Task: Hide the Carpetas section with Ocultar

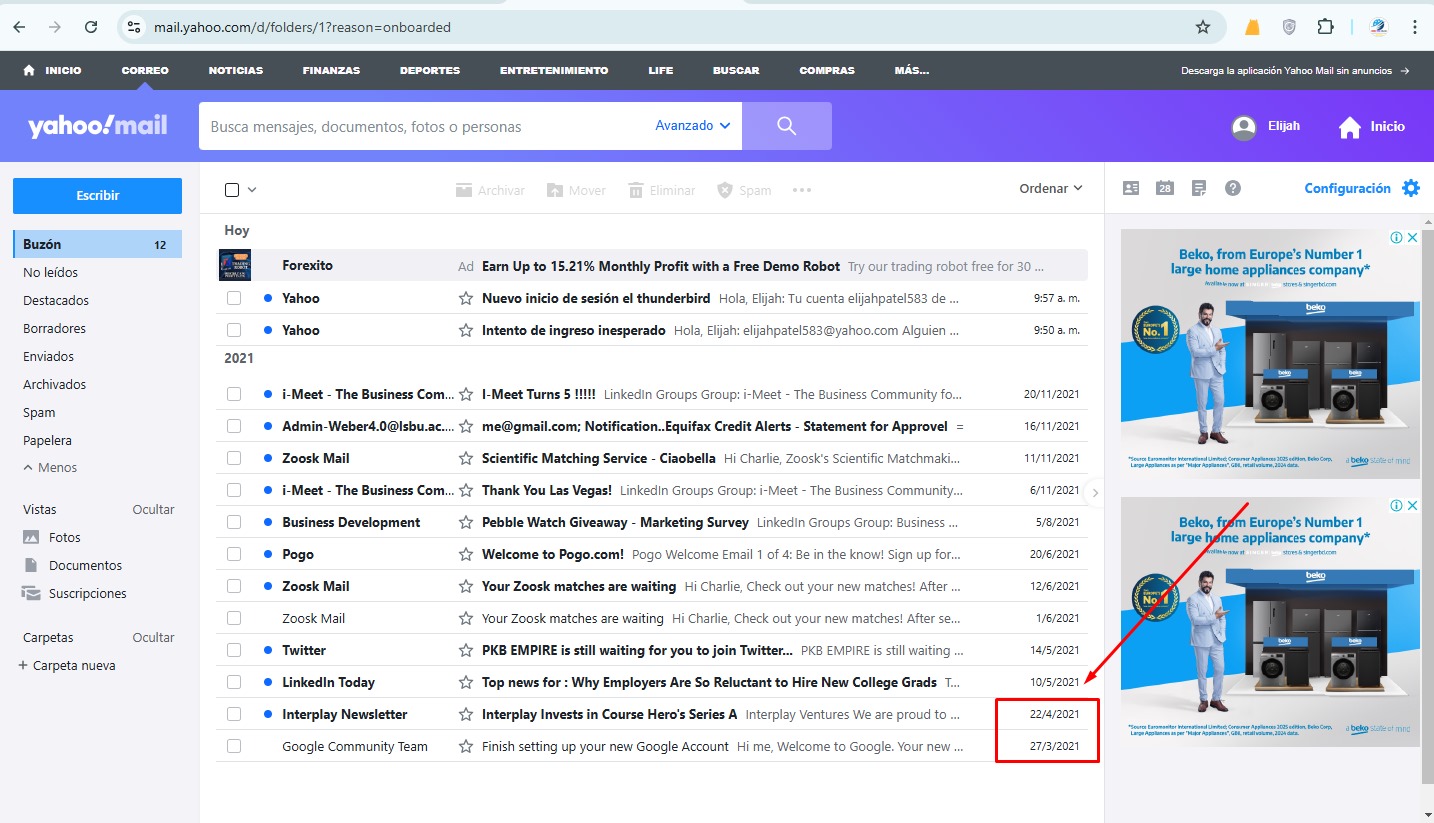Action: (x=153, y=637)
